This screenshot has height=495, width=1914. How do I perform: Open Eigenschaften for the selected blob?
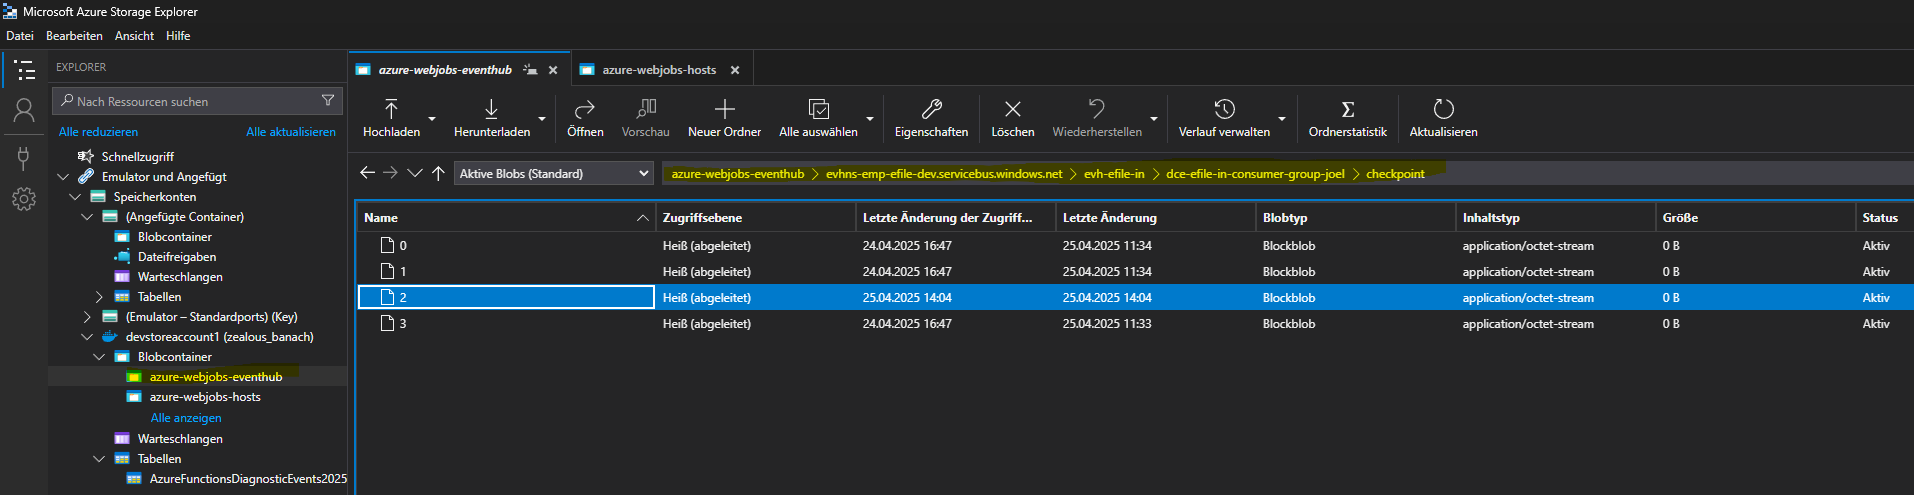[x=931, y=118]
